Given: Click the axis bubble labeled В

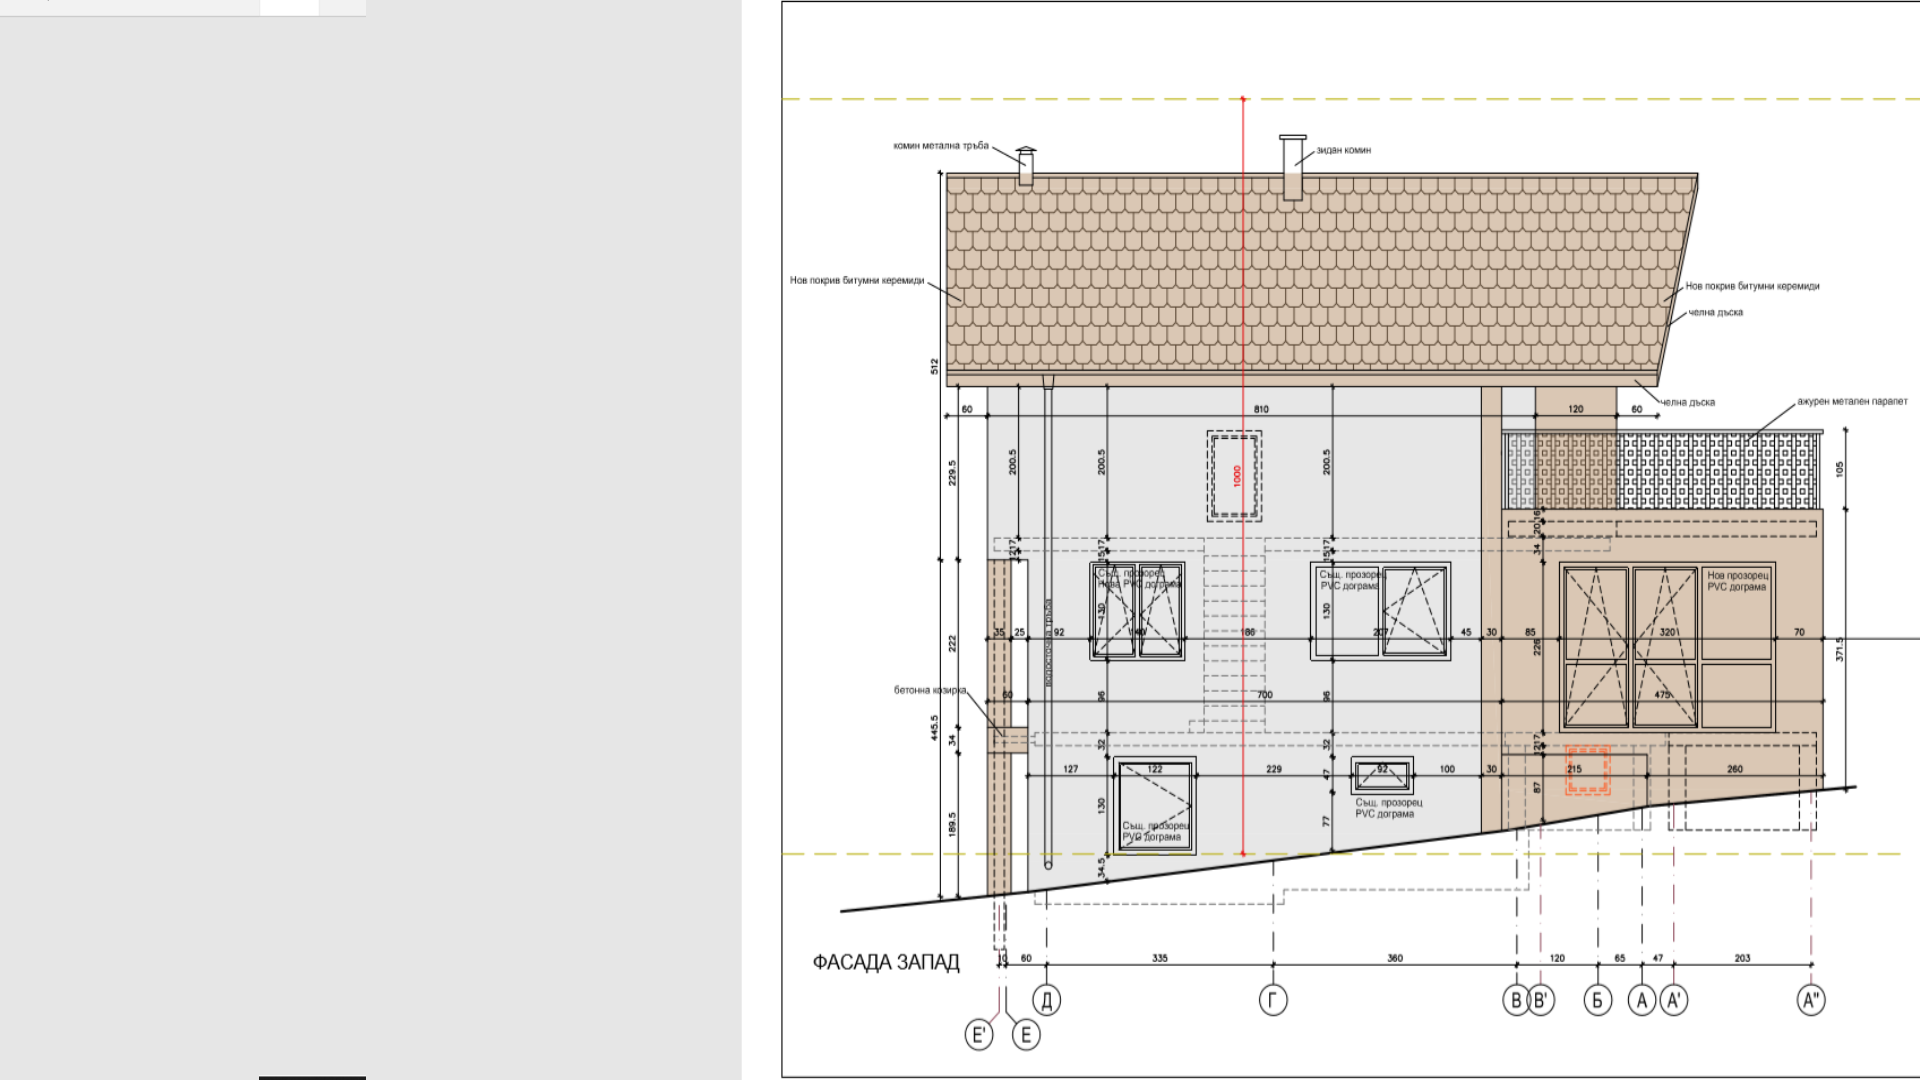Looking at the screenshot, I should click(1515, 1000).
